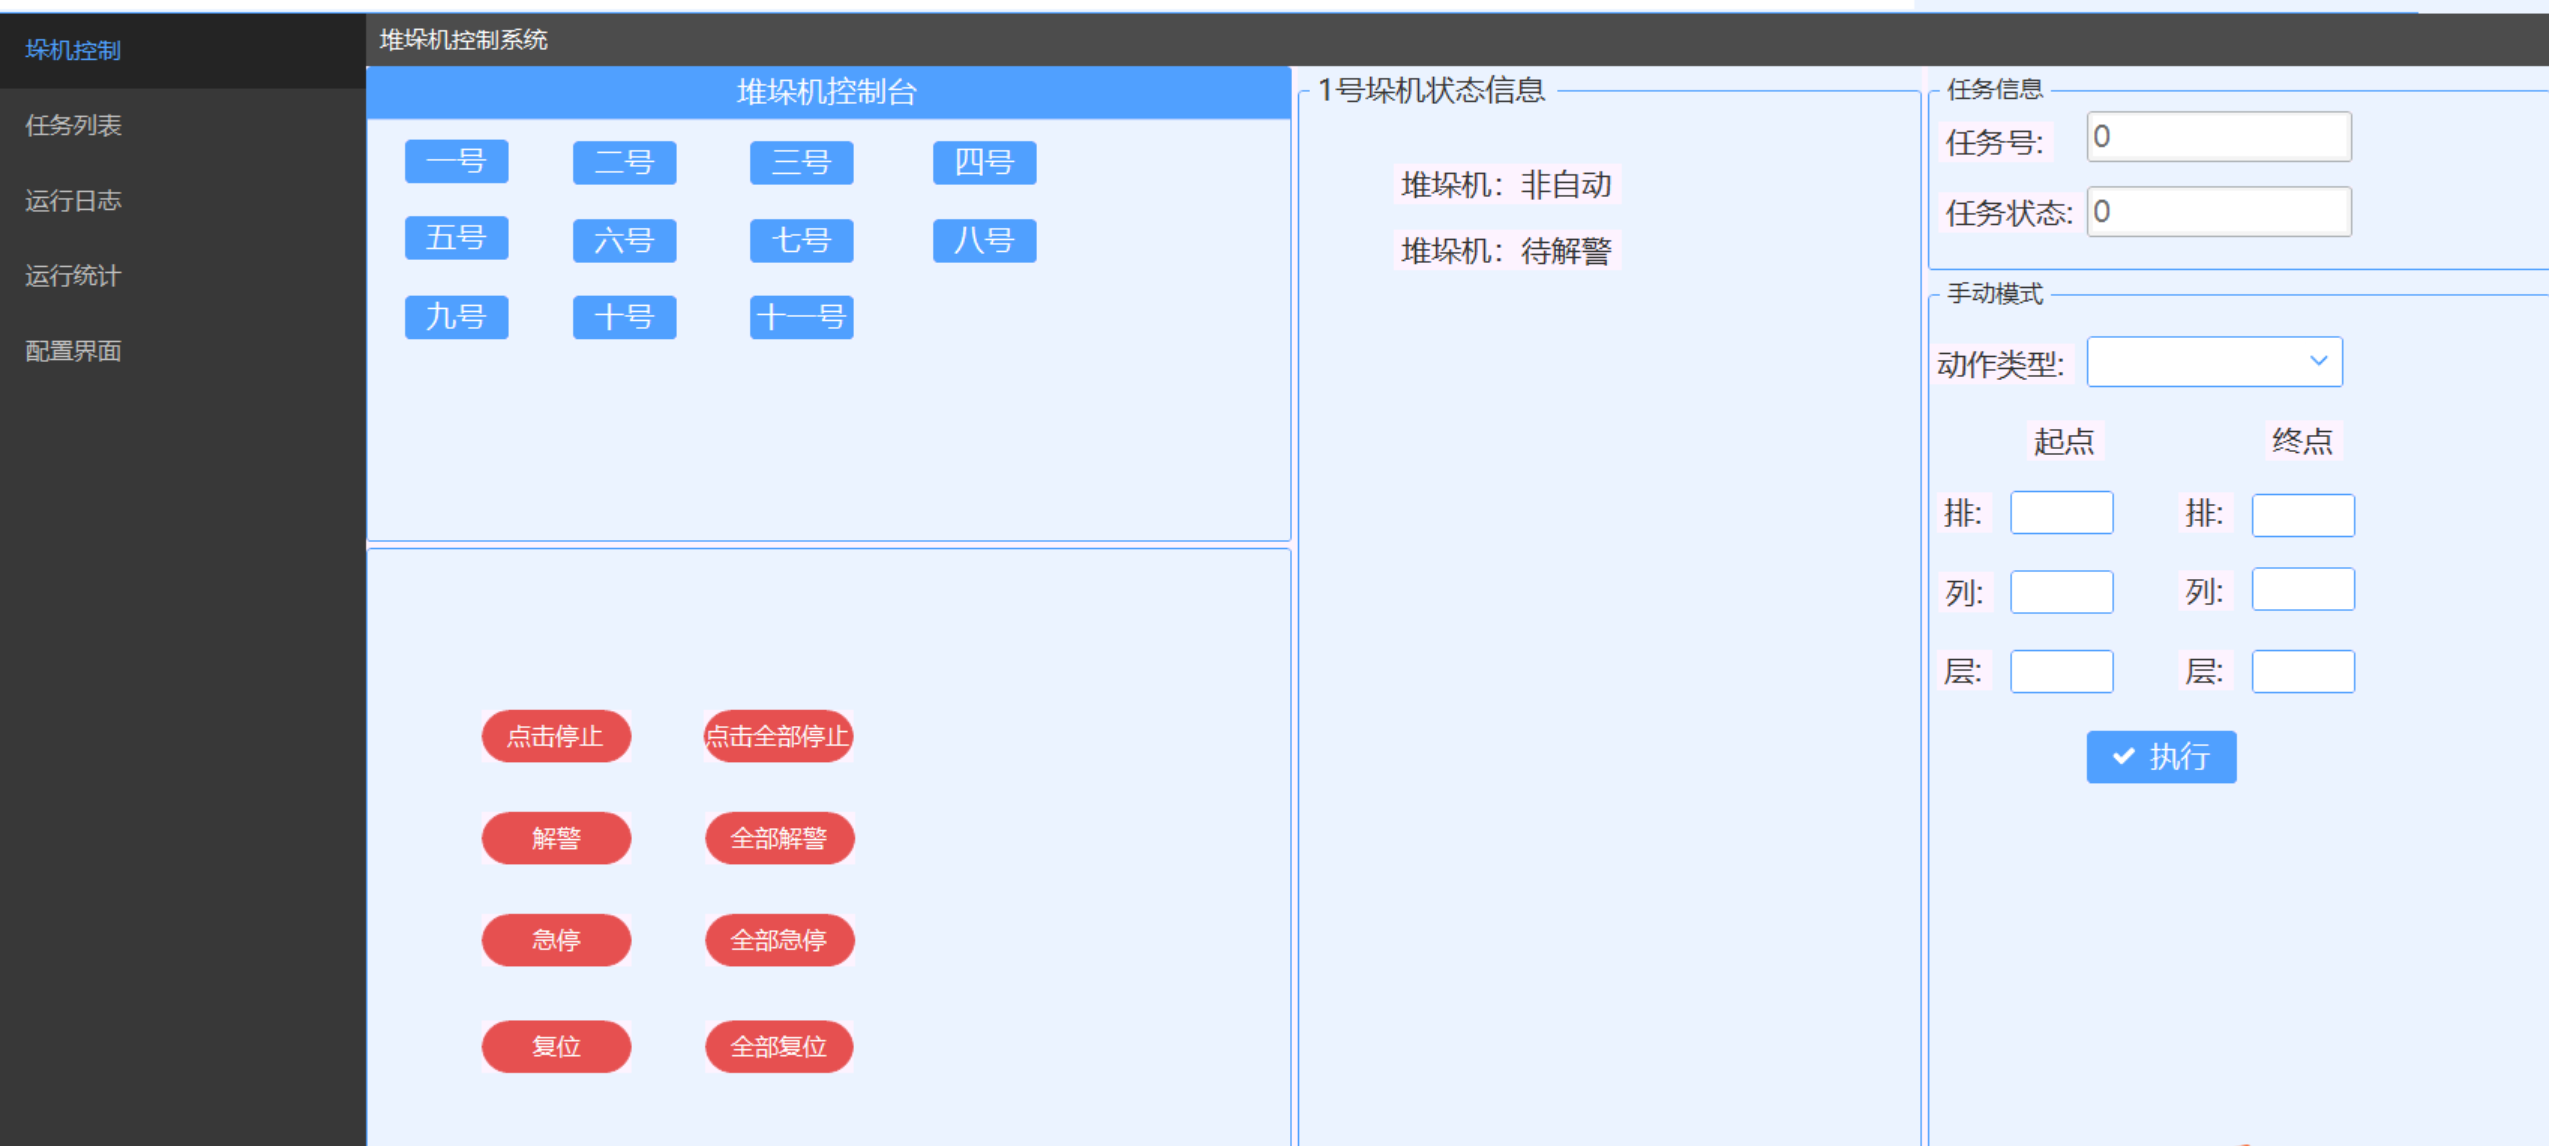The image size is (2549, 1146).
Task: Click the 全部急停 button
Action: 779,941
